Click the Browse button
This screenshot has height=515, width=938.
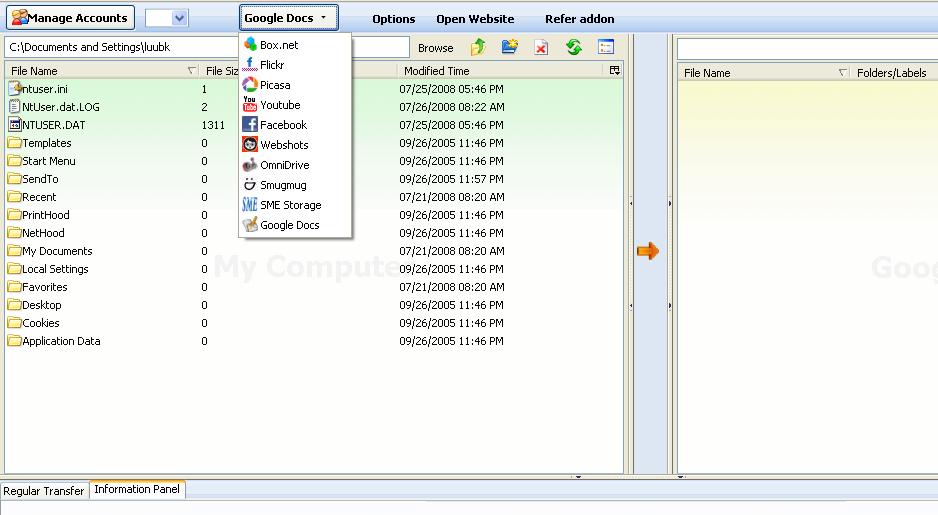[436, 48]
